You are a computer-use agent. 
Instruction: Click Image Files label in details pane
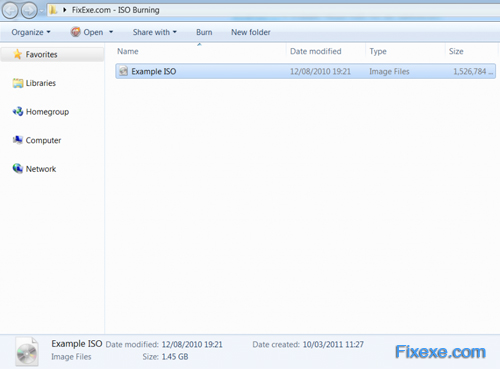click(x=71, y=357)
